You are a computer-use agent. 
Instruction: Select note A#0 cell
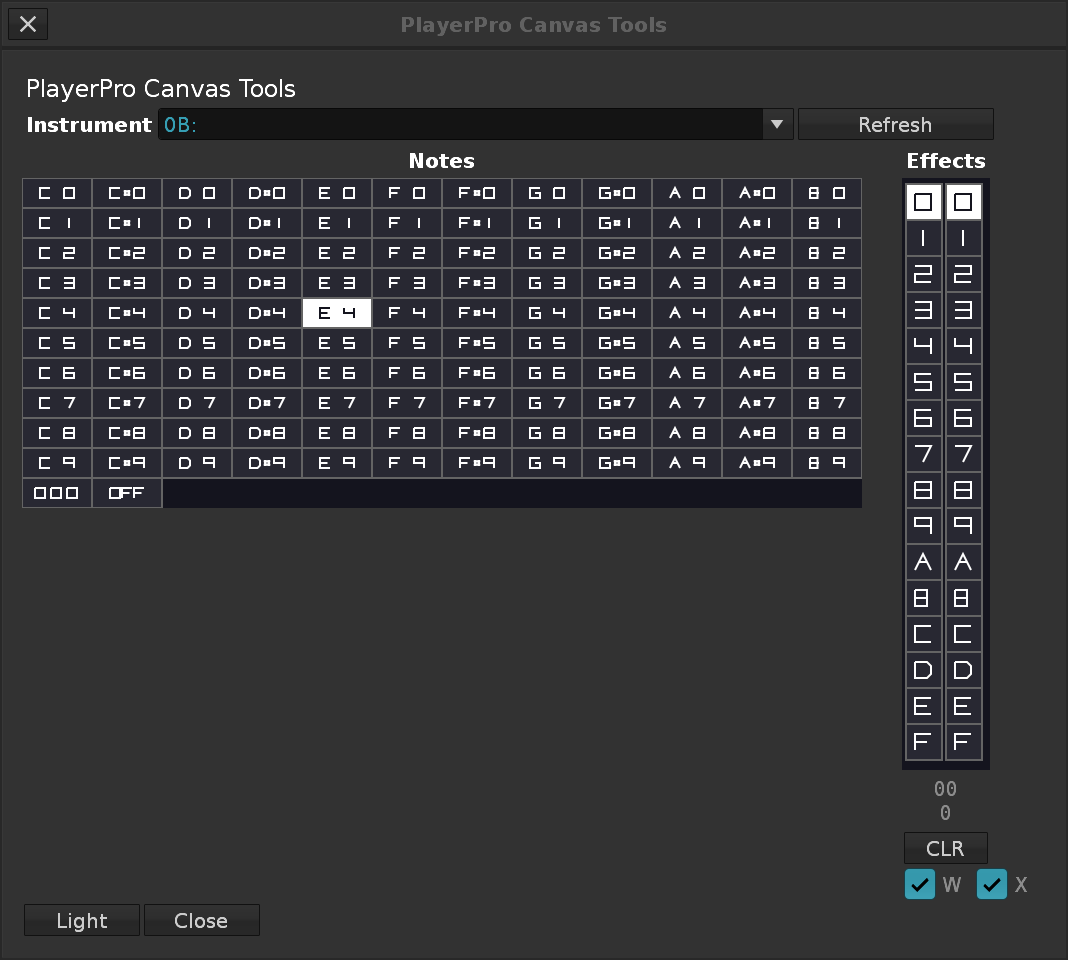(757, 193)
